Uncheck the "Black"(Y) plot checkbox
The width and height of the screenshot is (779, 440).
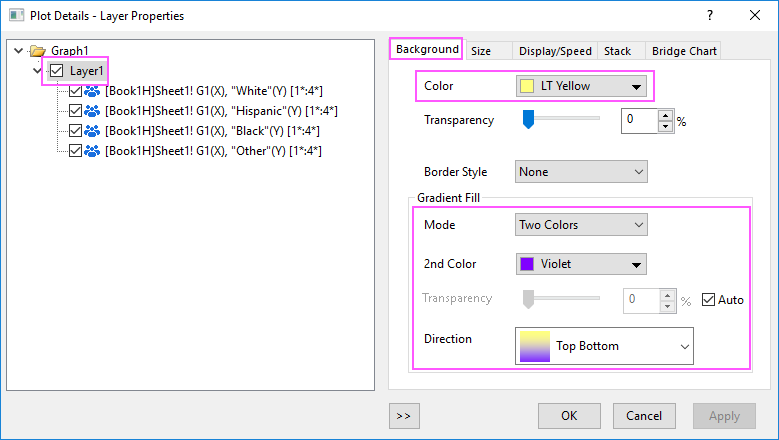(x=76, y=131)
